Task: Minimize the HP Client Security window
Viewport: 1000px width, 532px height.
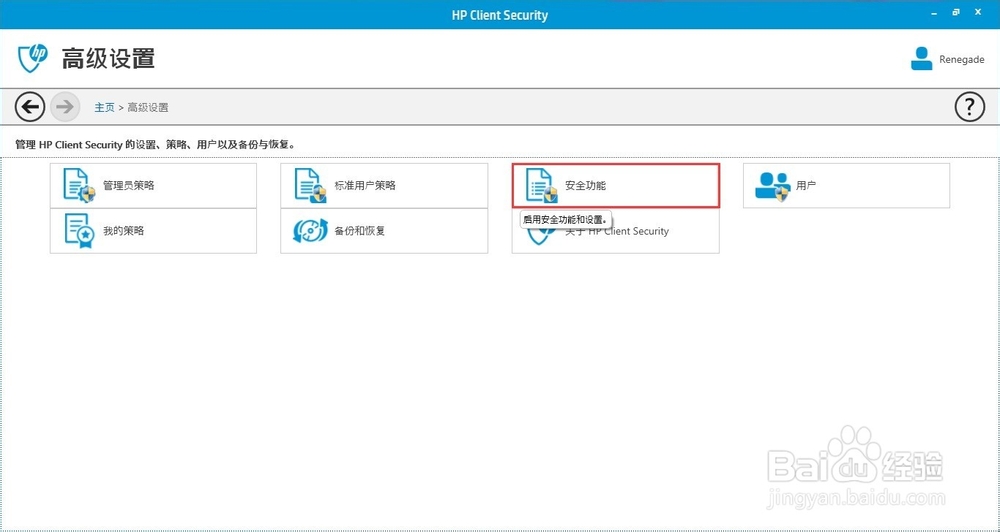Action: (936, 12)
